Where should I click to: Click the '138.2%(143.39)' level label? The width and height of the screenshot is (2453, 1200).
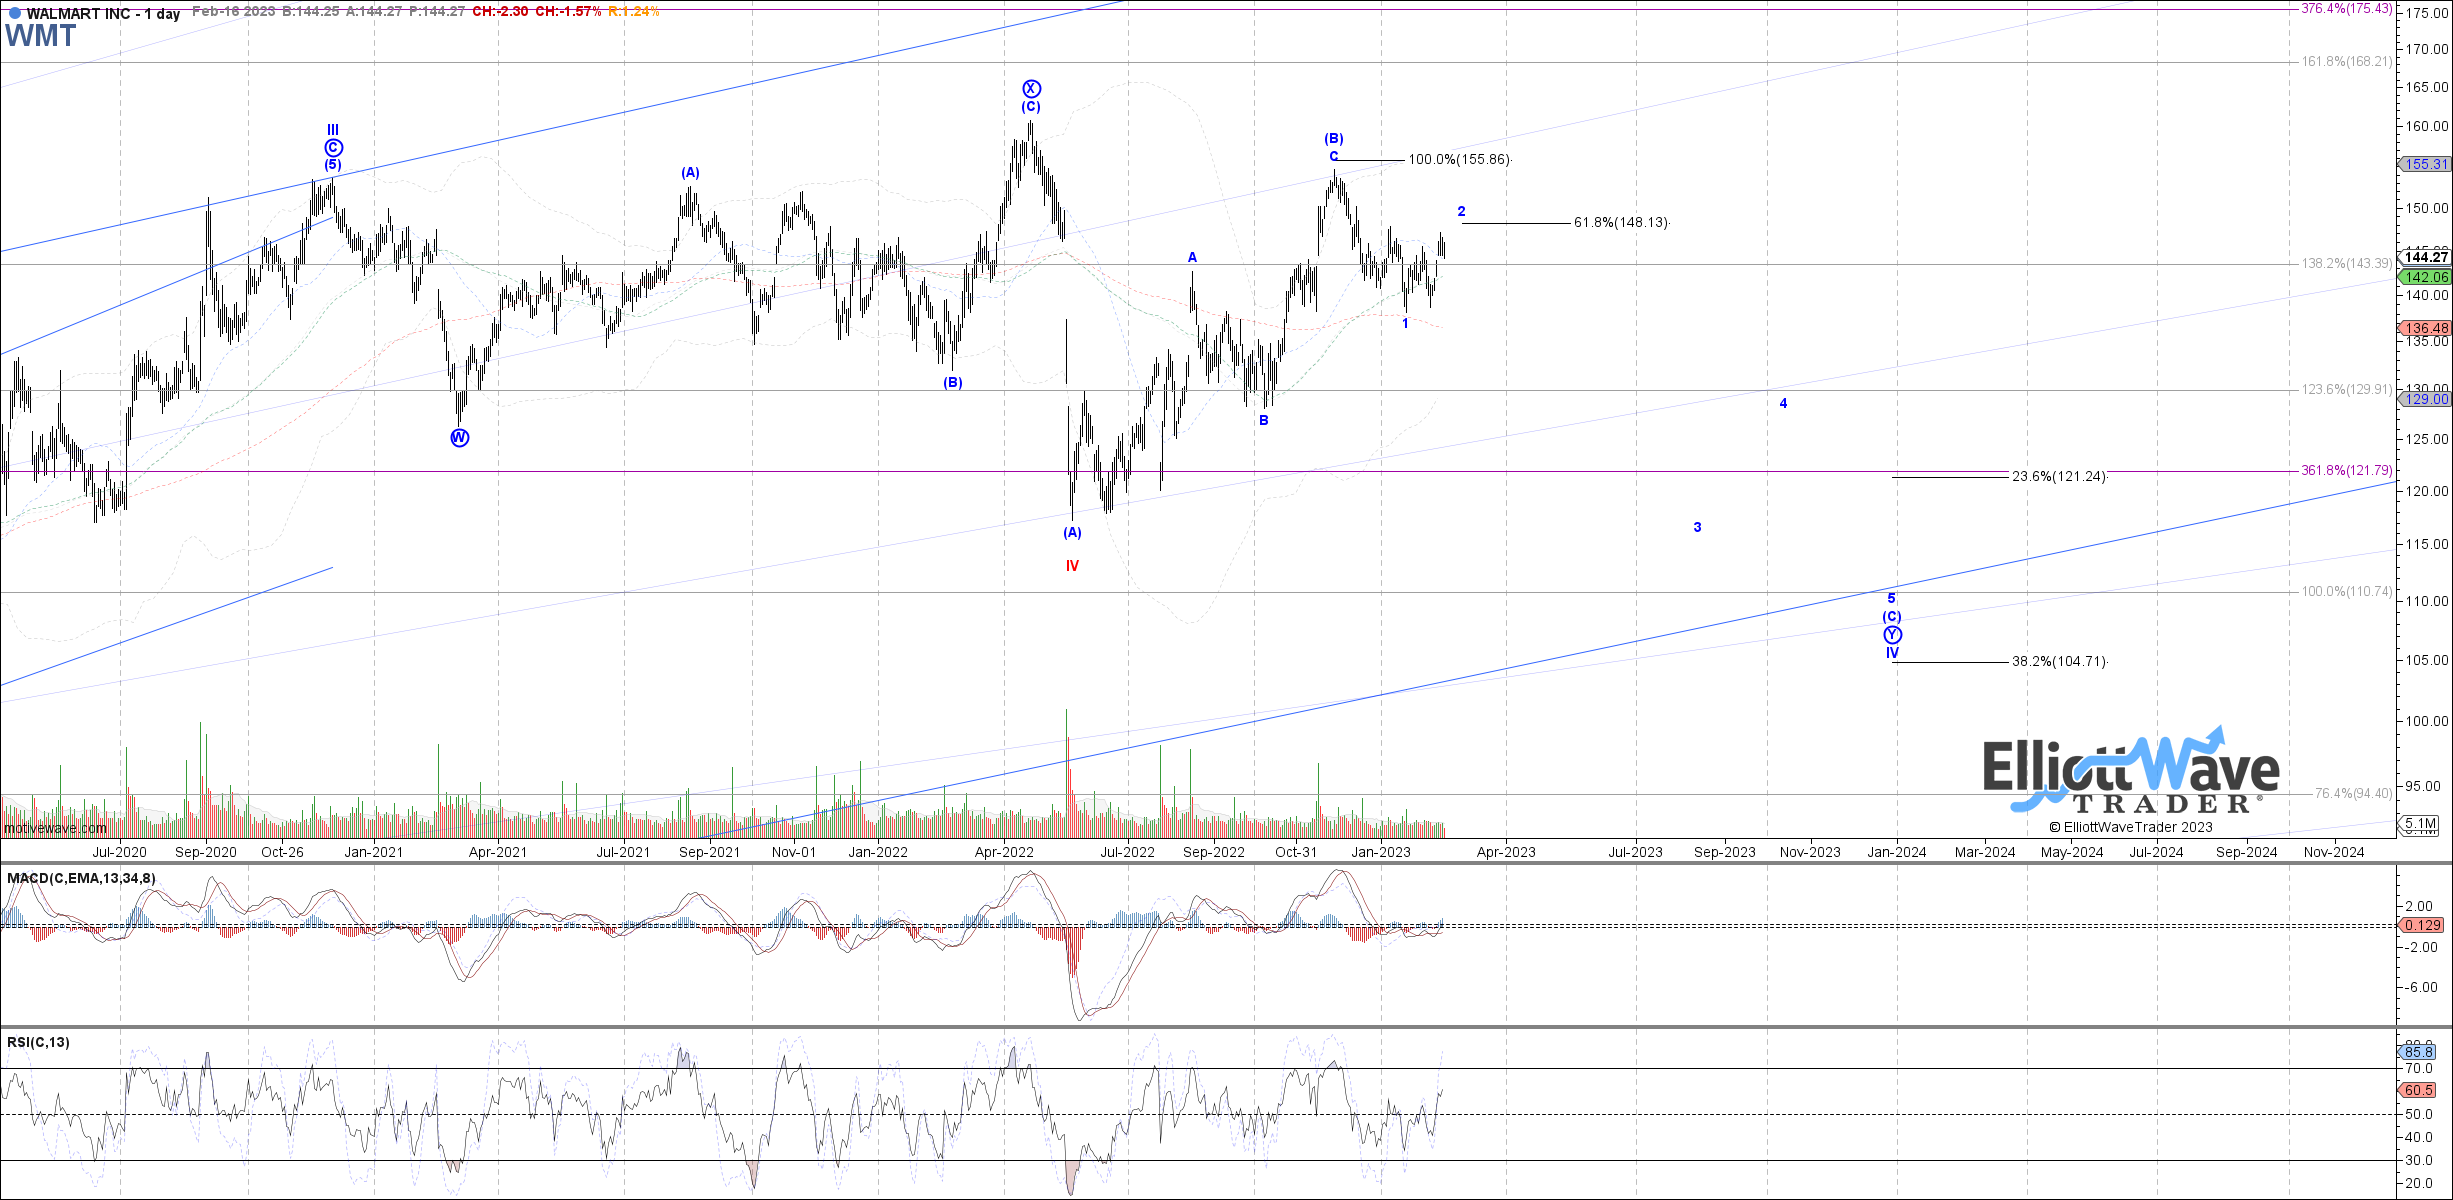point(2347,264)
